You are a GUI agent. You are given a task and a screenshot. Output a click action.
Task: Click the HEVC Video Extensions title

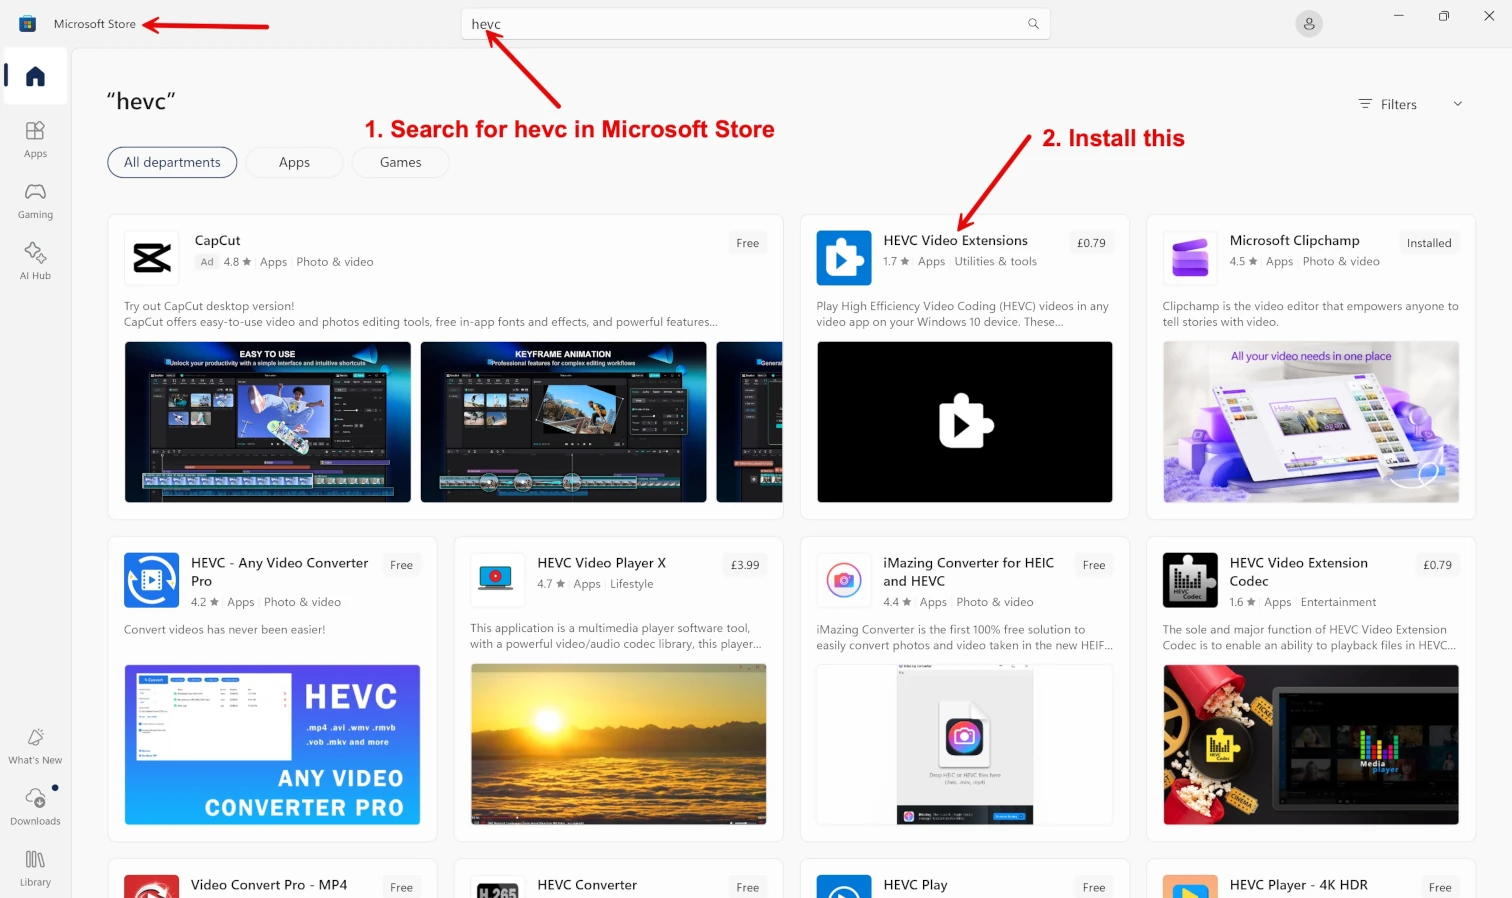pos(955,241)
